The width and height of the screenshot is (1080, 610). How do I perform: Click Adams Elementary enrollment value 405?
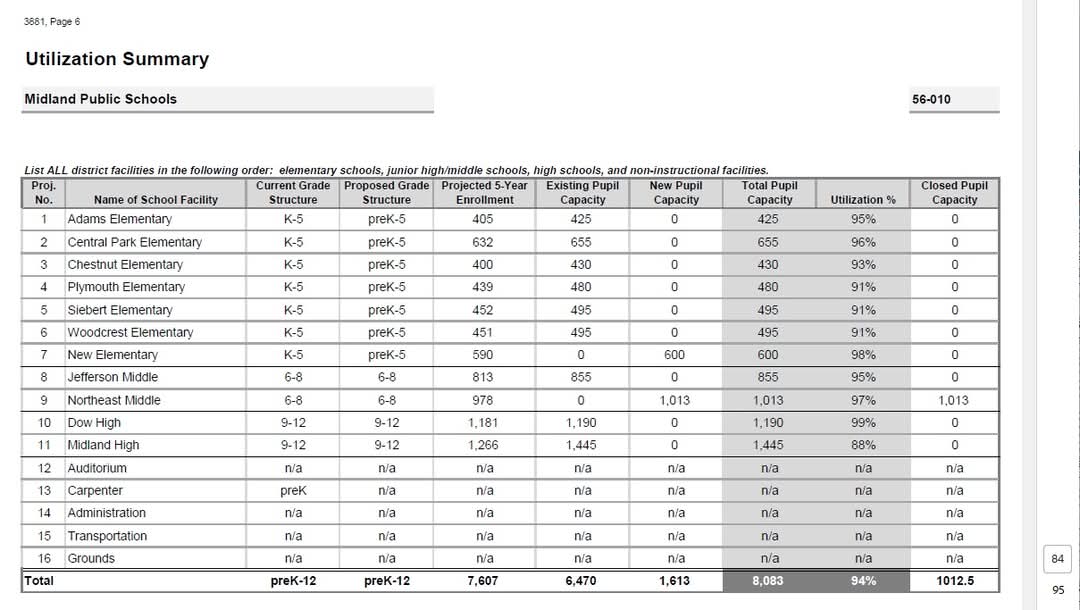click(x=483, y=219)
